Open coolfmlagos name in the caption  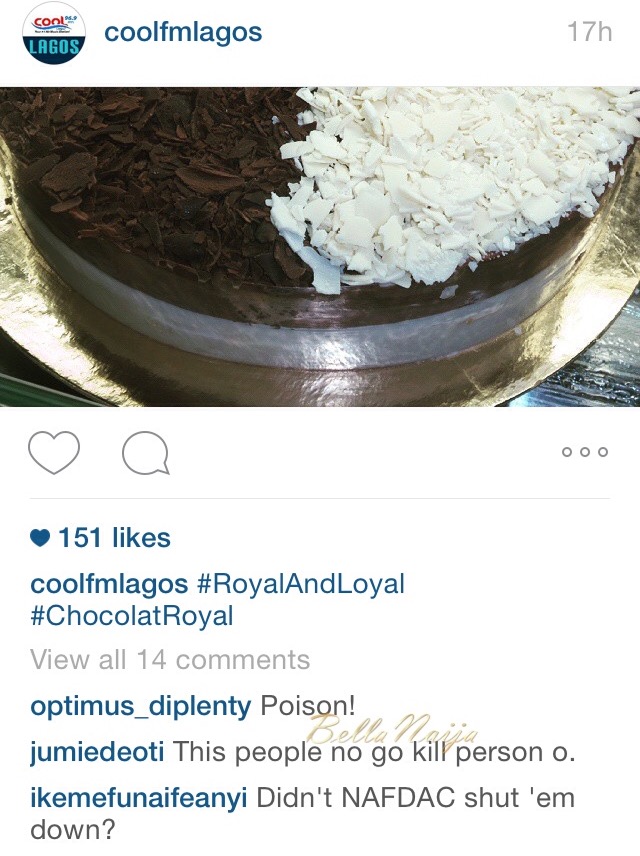pyautogui.click(x=109, y=584)
